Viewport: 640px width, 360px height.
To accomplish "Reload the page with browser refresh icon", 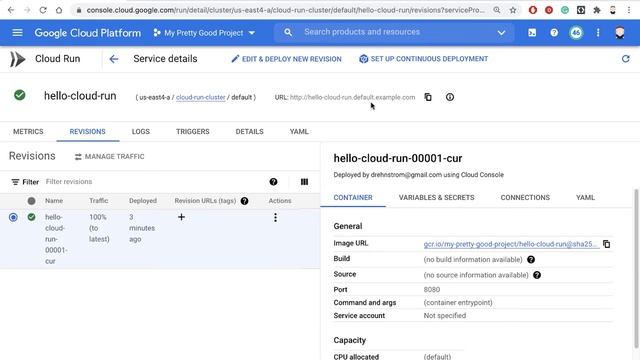I will tap(43, 10).
